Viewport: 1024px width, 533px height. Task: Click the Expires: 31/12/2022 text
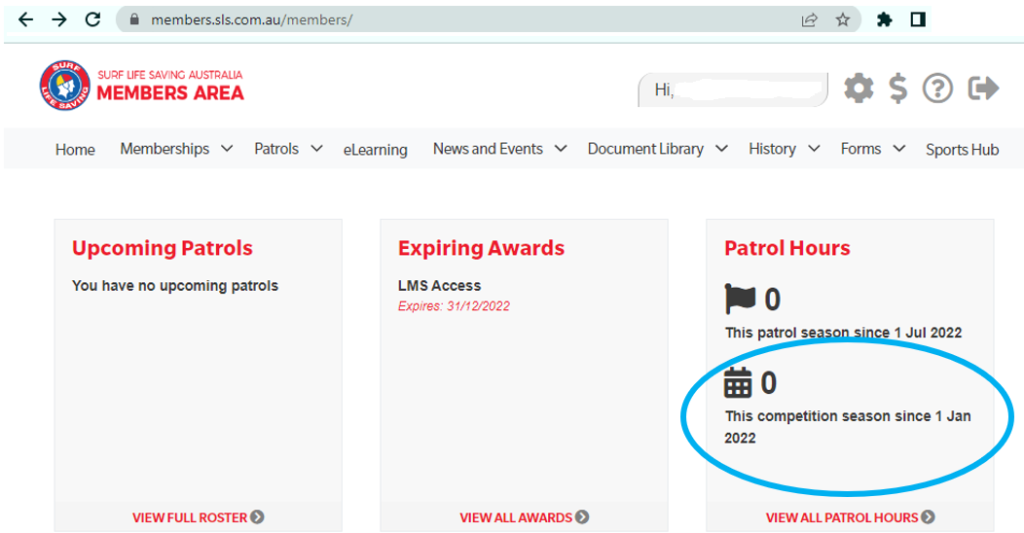454,306
